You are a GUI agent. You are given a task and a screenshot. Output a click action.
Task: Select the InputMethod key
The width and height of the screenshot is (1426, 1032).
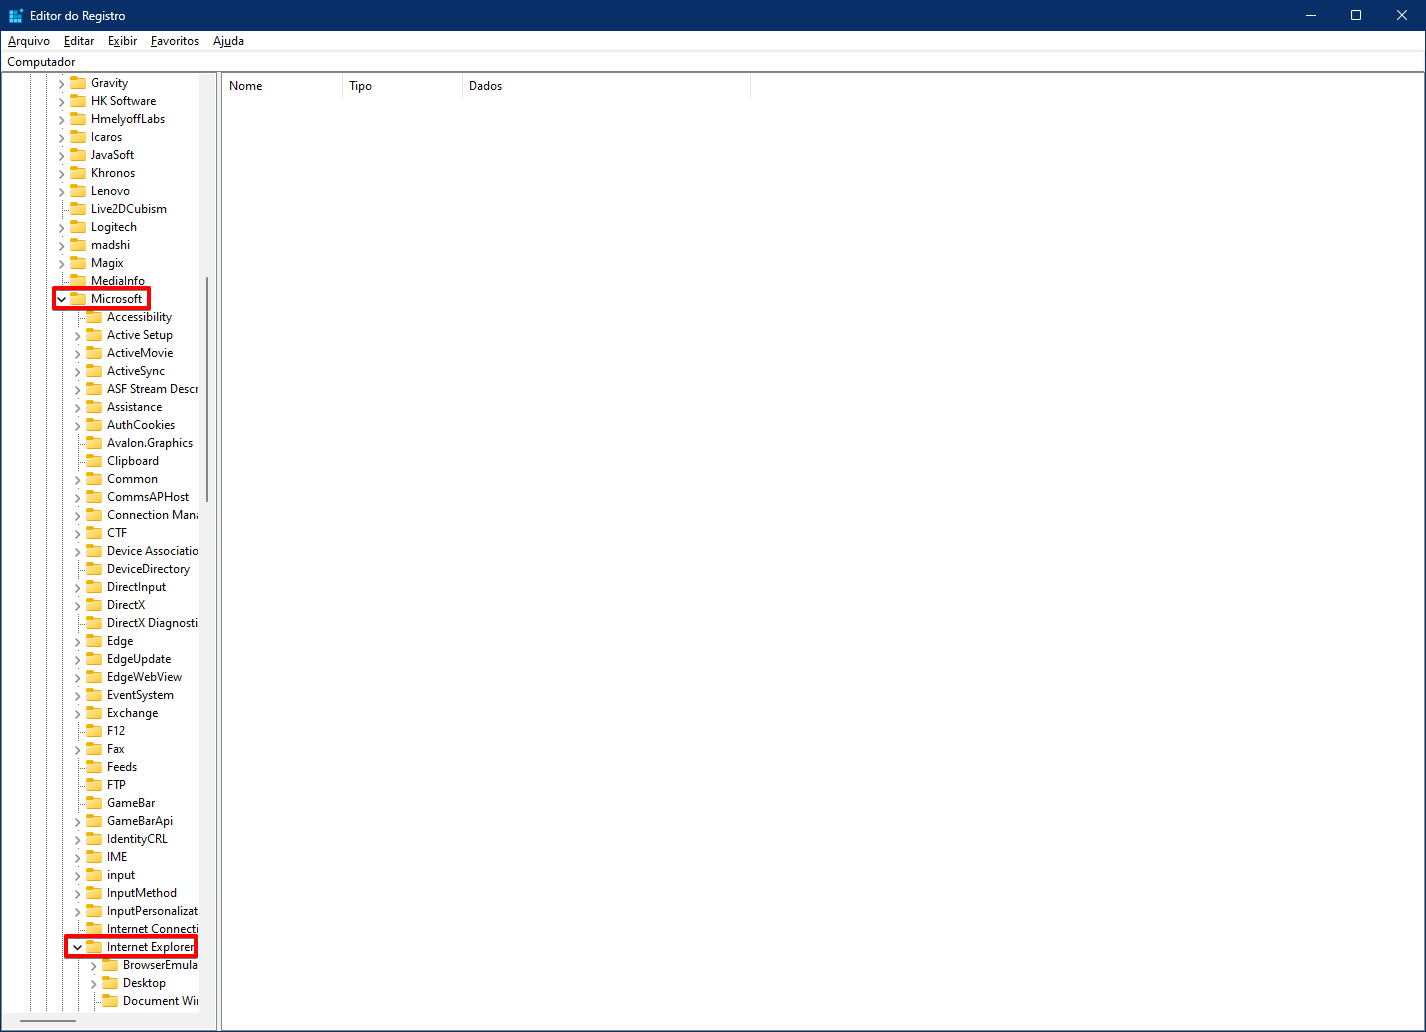(142, 893)
